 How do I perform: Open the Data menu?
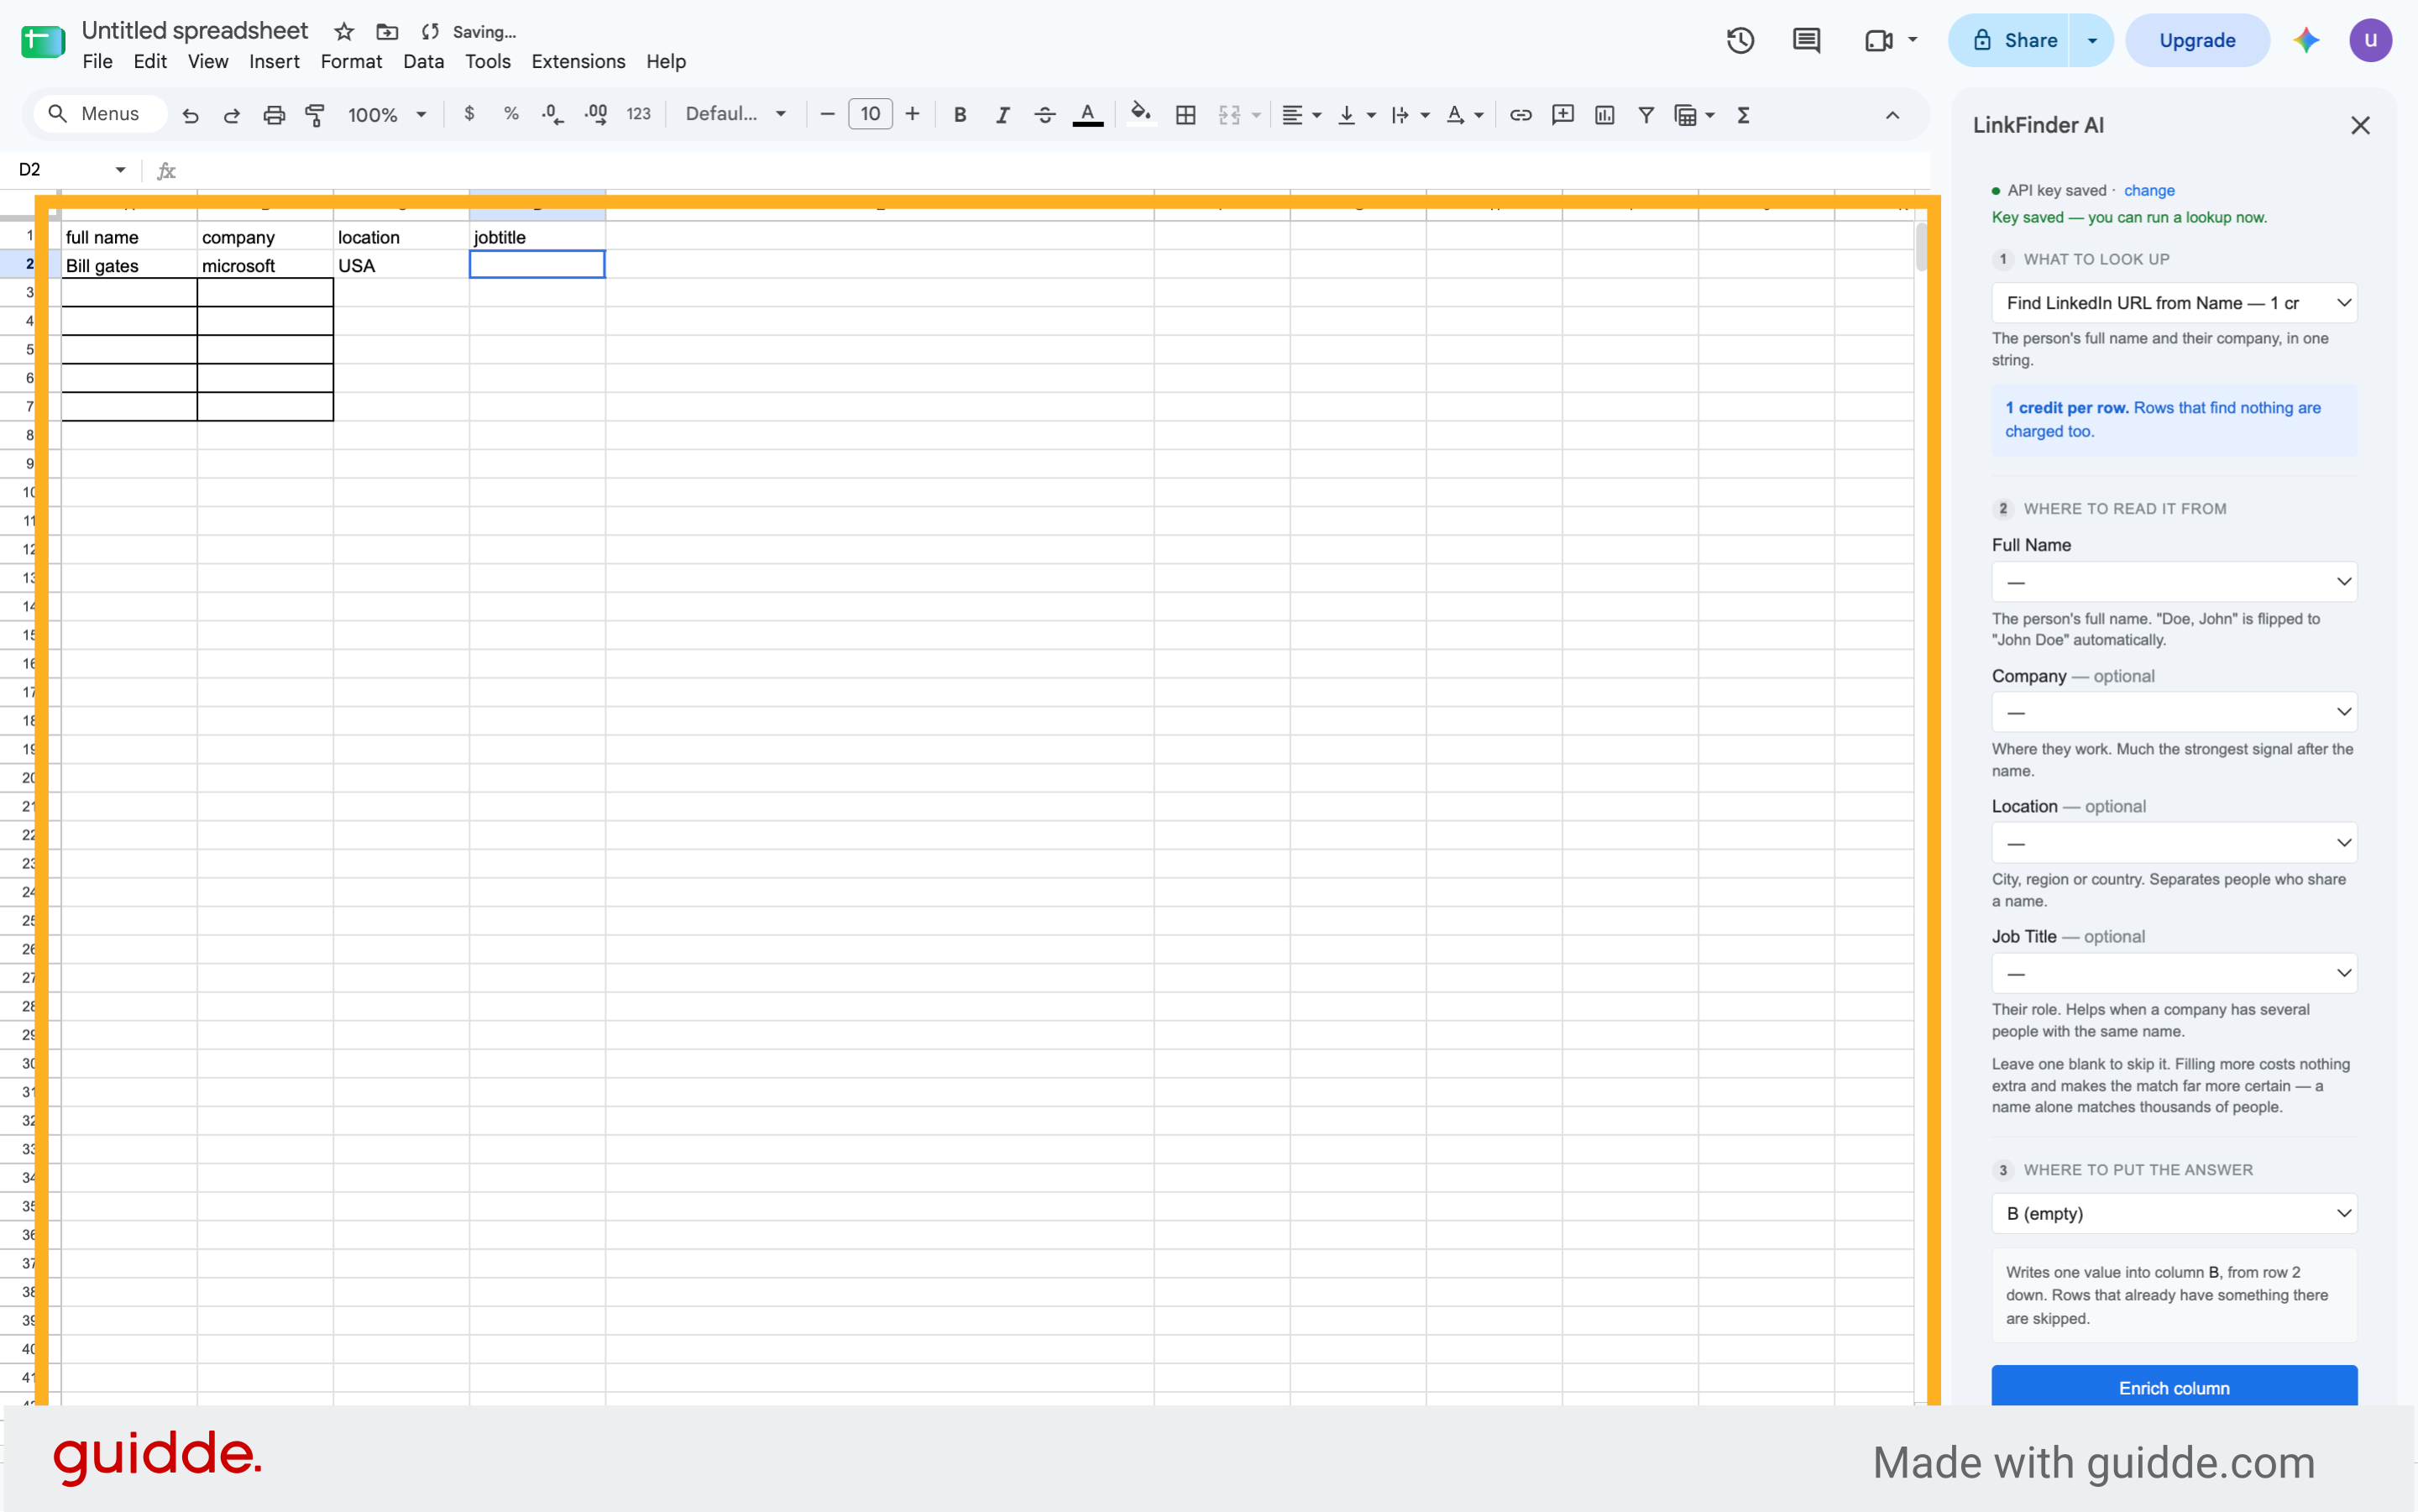pyautogui.click(x=423, y=61)
